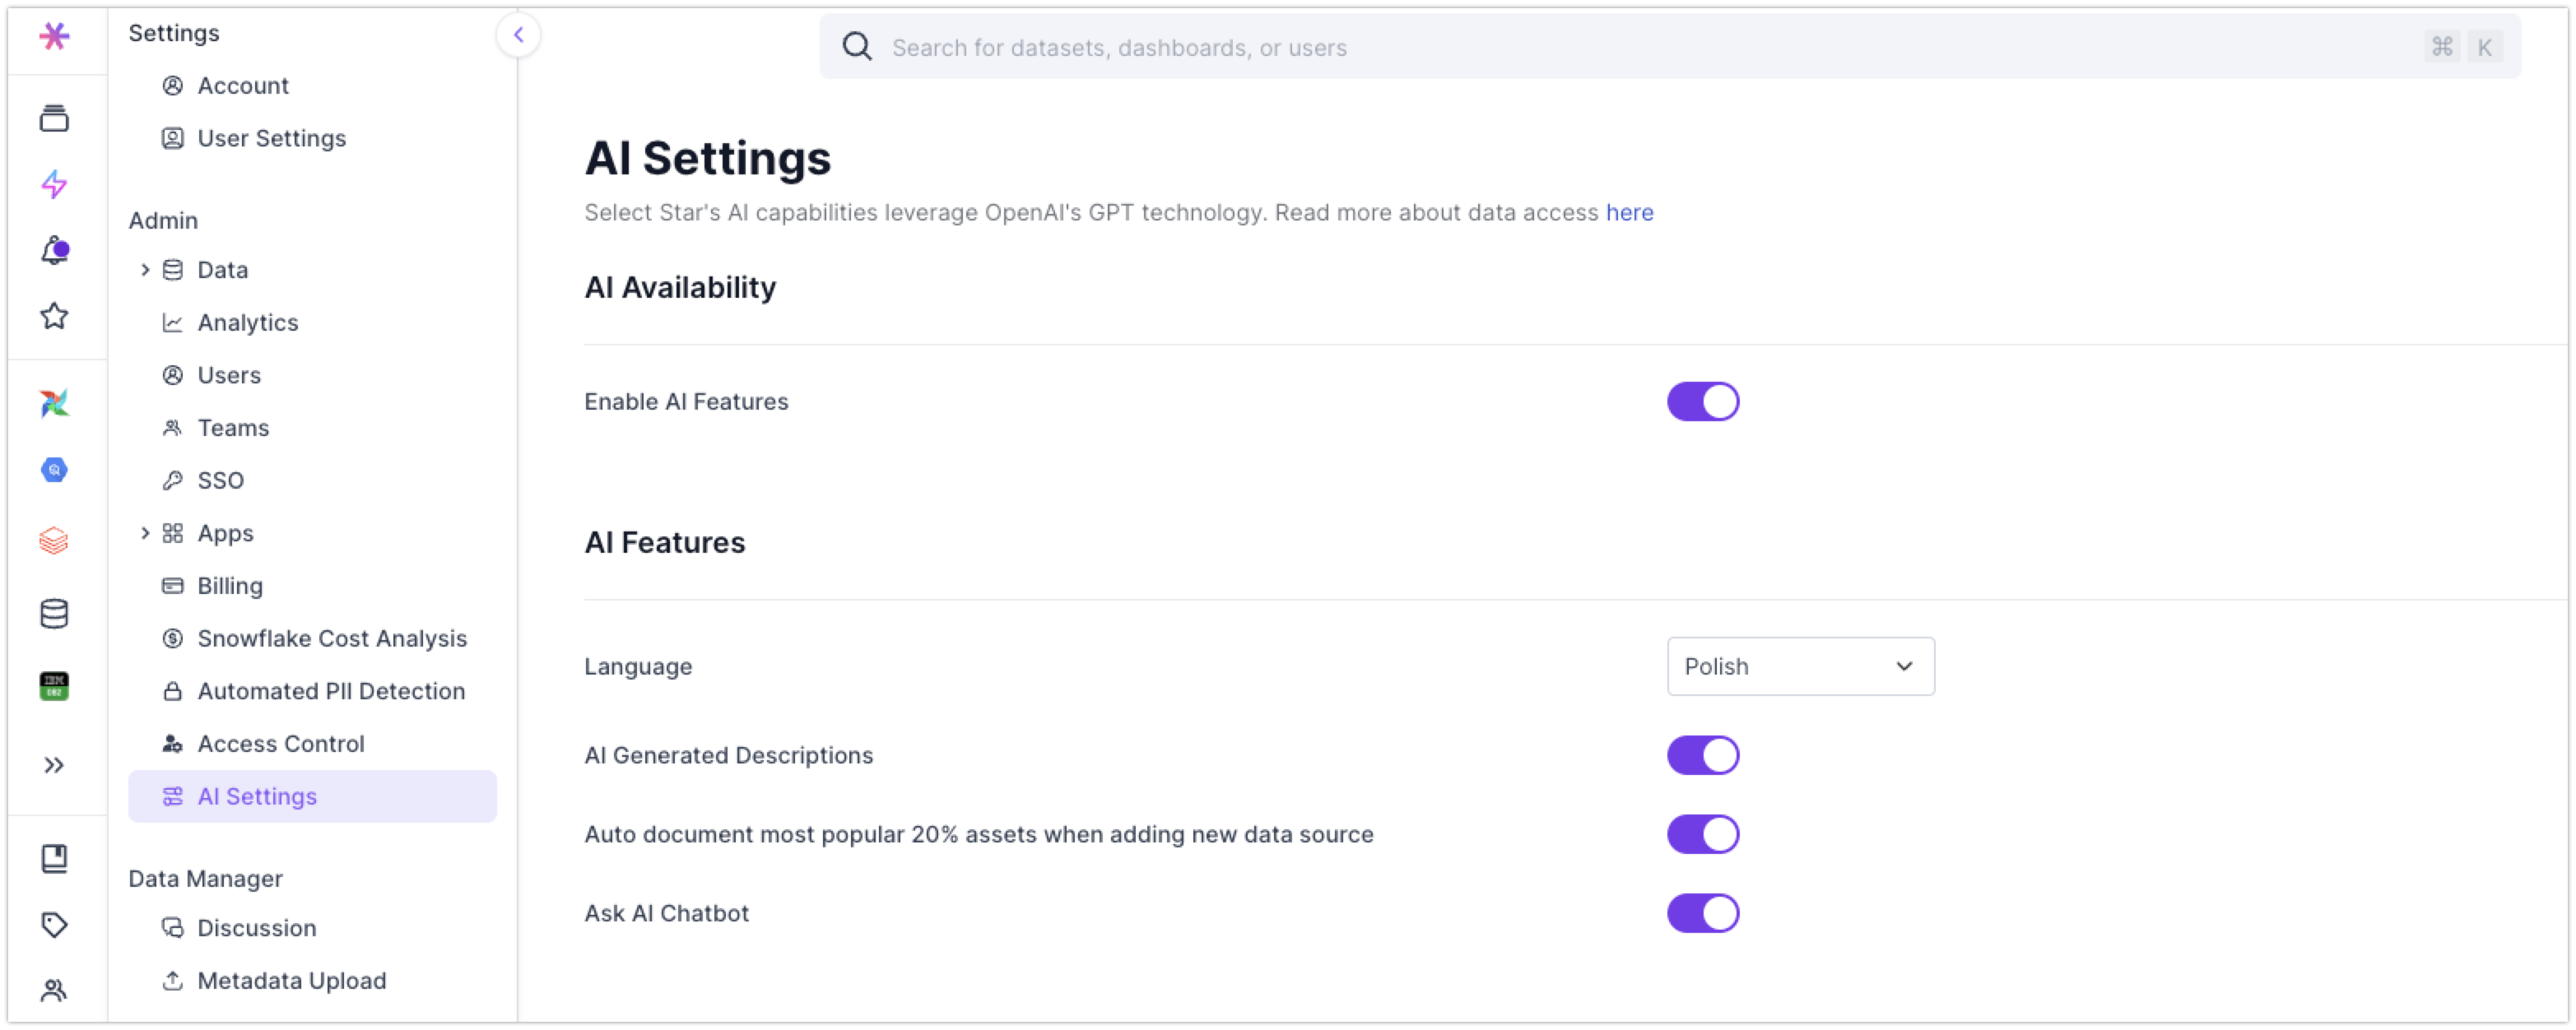Turn off AI Generated Descriptions toggle

1702,755
